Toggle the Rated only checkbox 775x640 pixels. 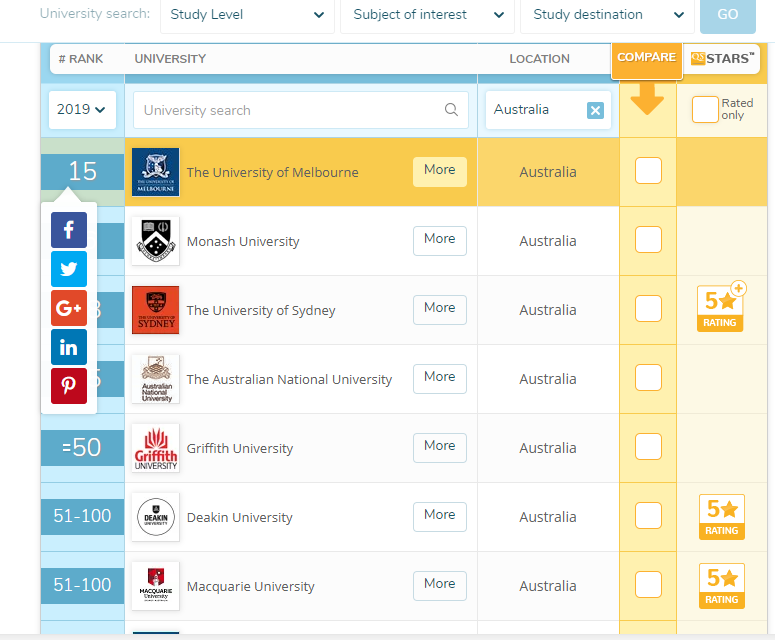pos(705,109)
